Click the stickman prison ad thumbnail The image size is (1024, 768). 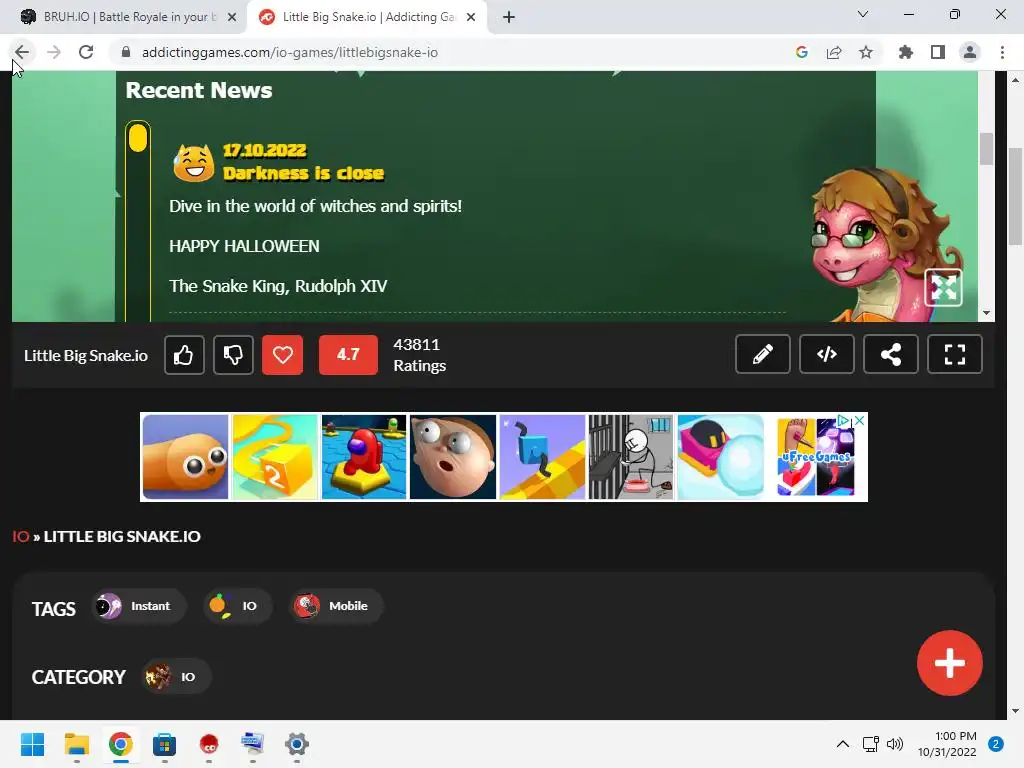pyautogui.click(x=631, y=456)
